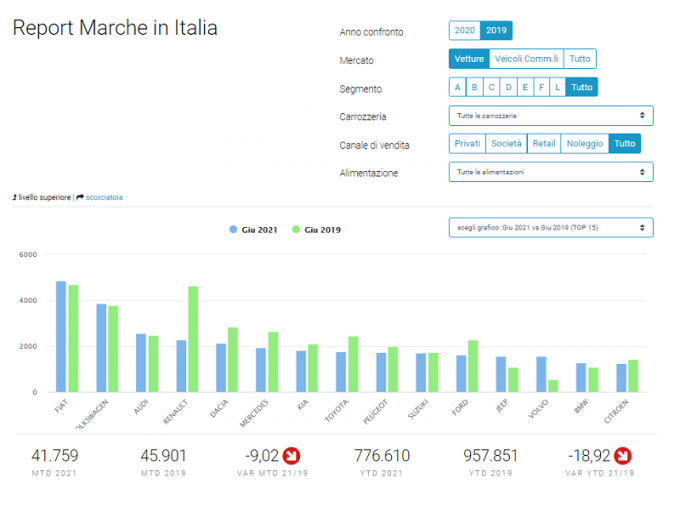This screenshot has width=680, height=512.
Task: Click the Alimentazione label
Action: (369, 173)
